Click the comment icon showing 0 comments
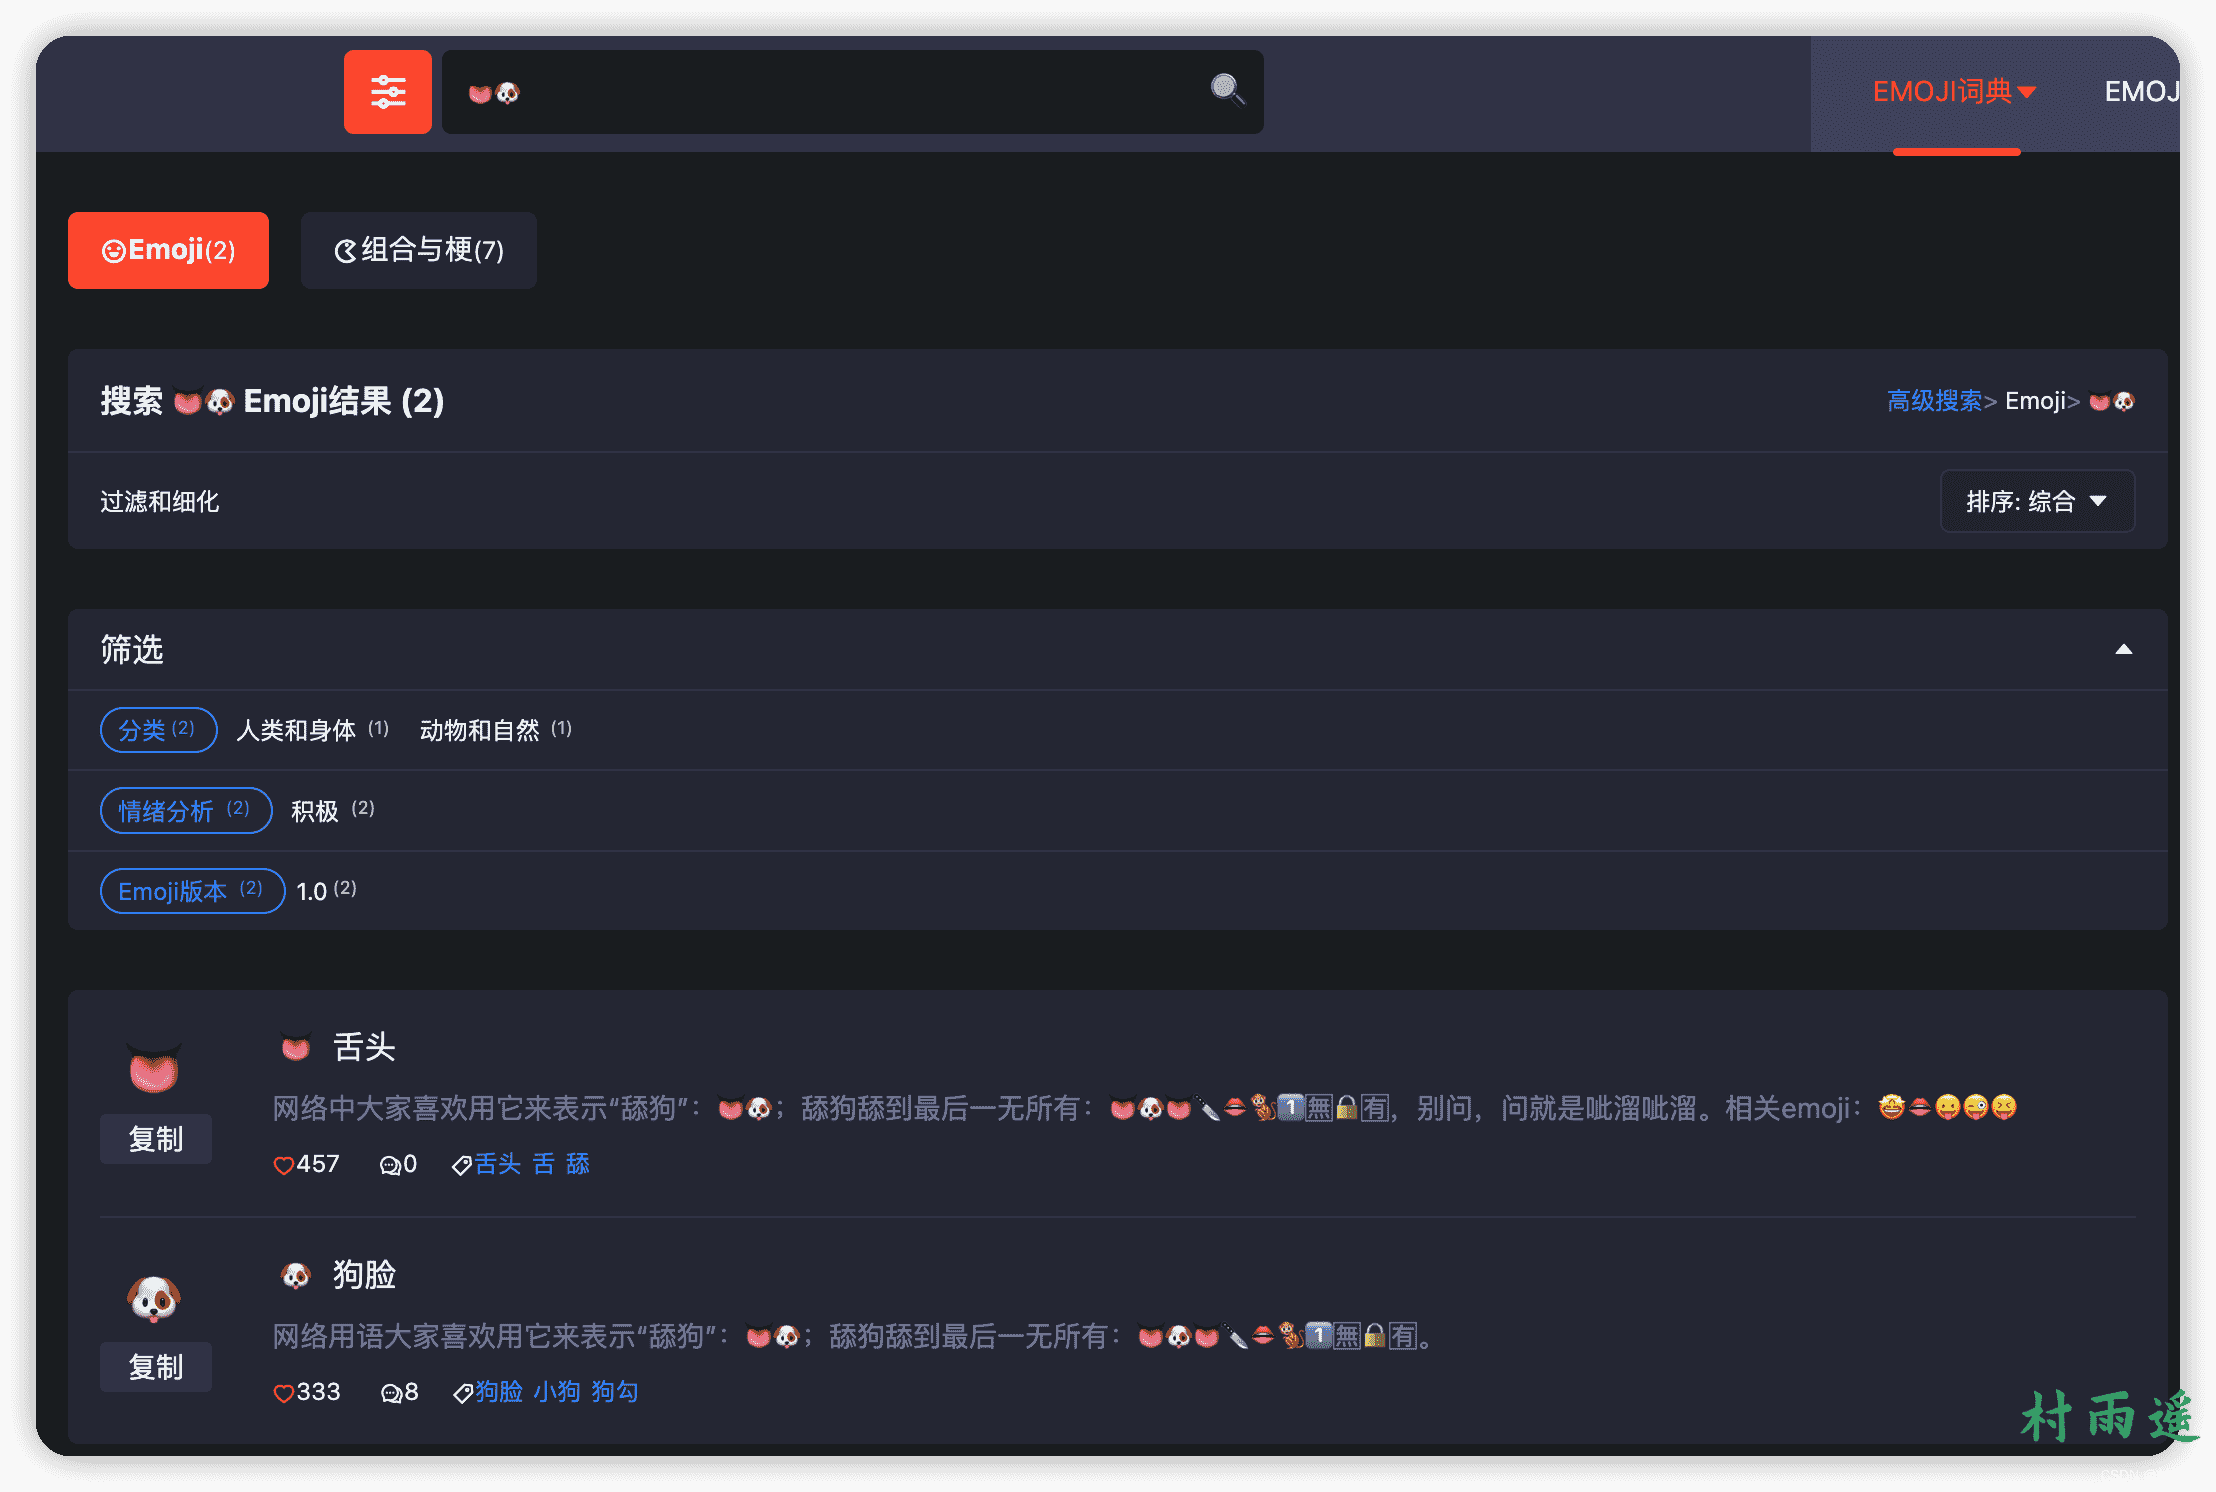Viewport: 2216px width, 1492px height. (x=389, y=1165)
